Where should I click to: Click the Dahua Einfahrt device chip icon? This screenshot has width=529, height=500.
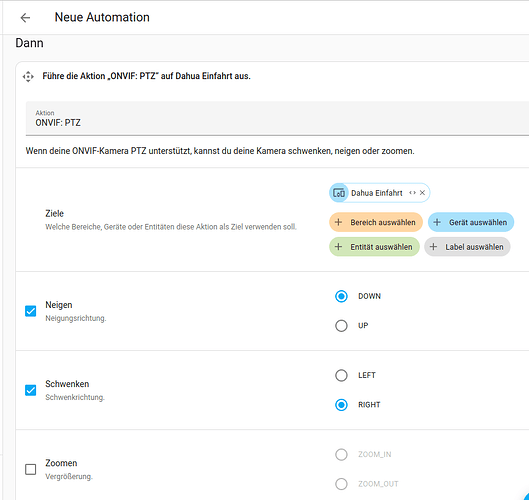339,193
